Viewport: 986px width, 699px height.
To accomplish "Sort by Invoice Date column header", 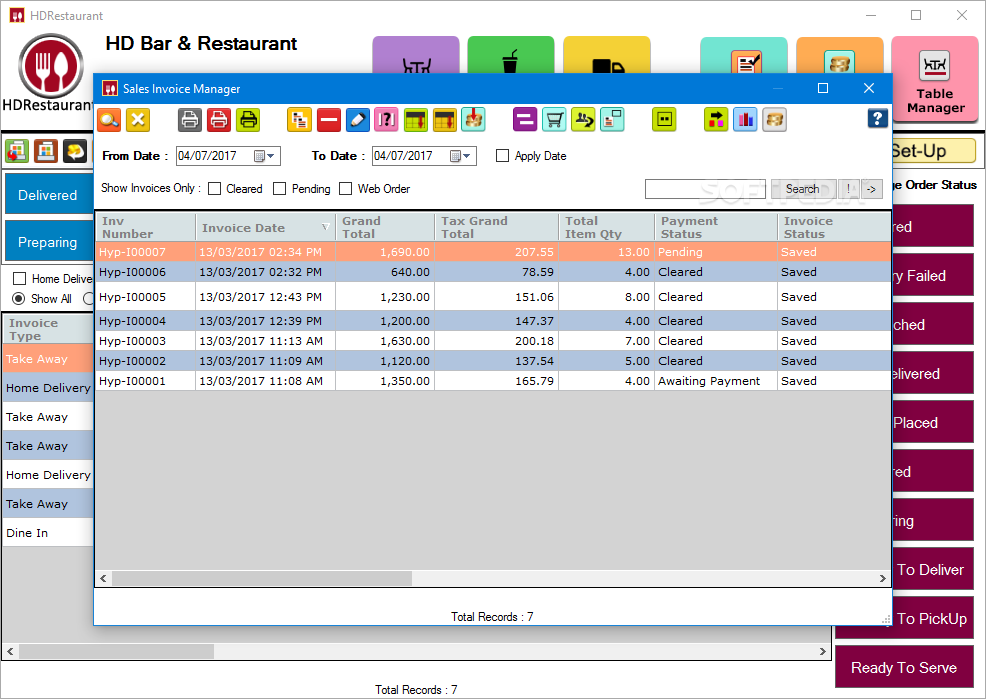I will (x=265, y=228).
